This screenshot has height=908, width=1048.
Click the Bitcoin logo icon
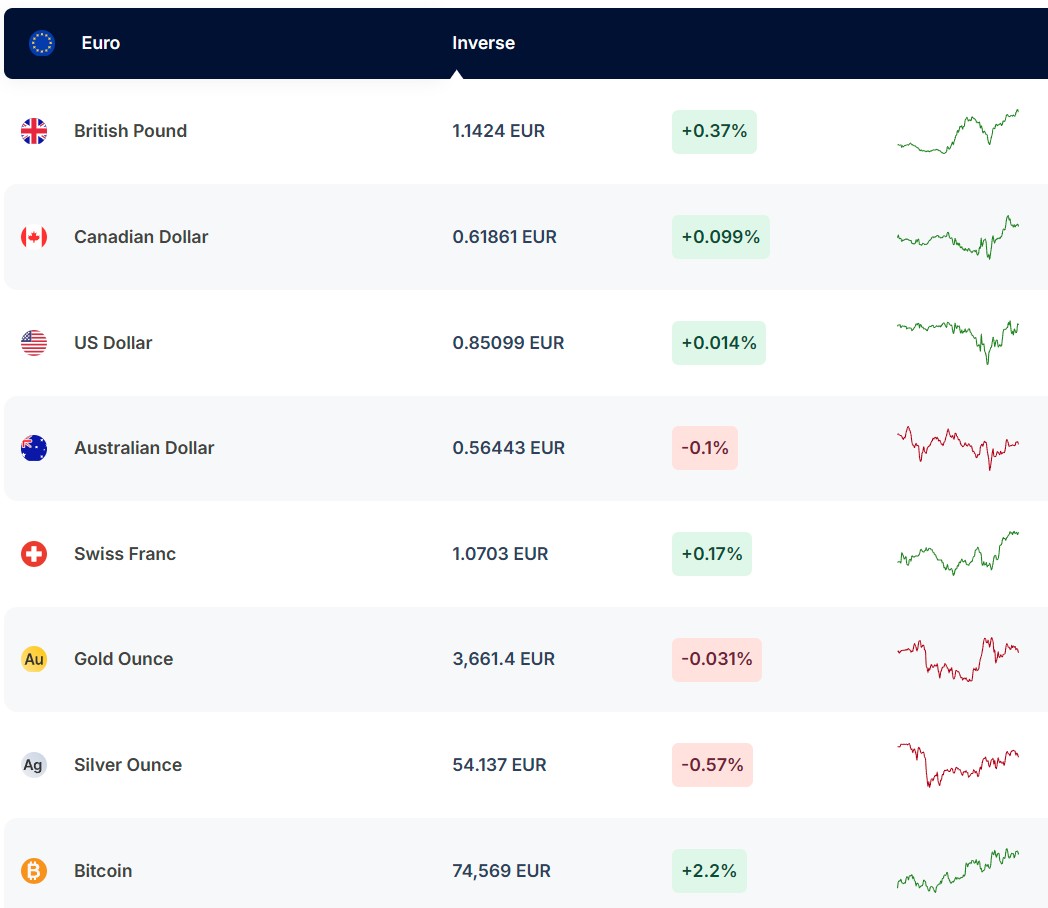(34, 871)
